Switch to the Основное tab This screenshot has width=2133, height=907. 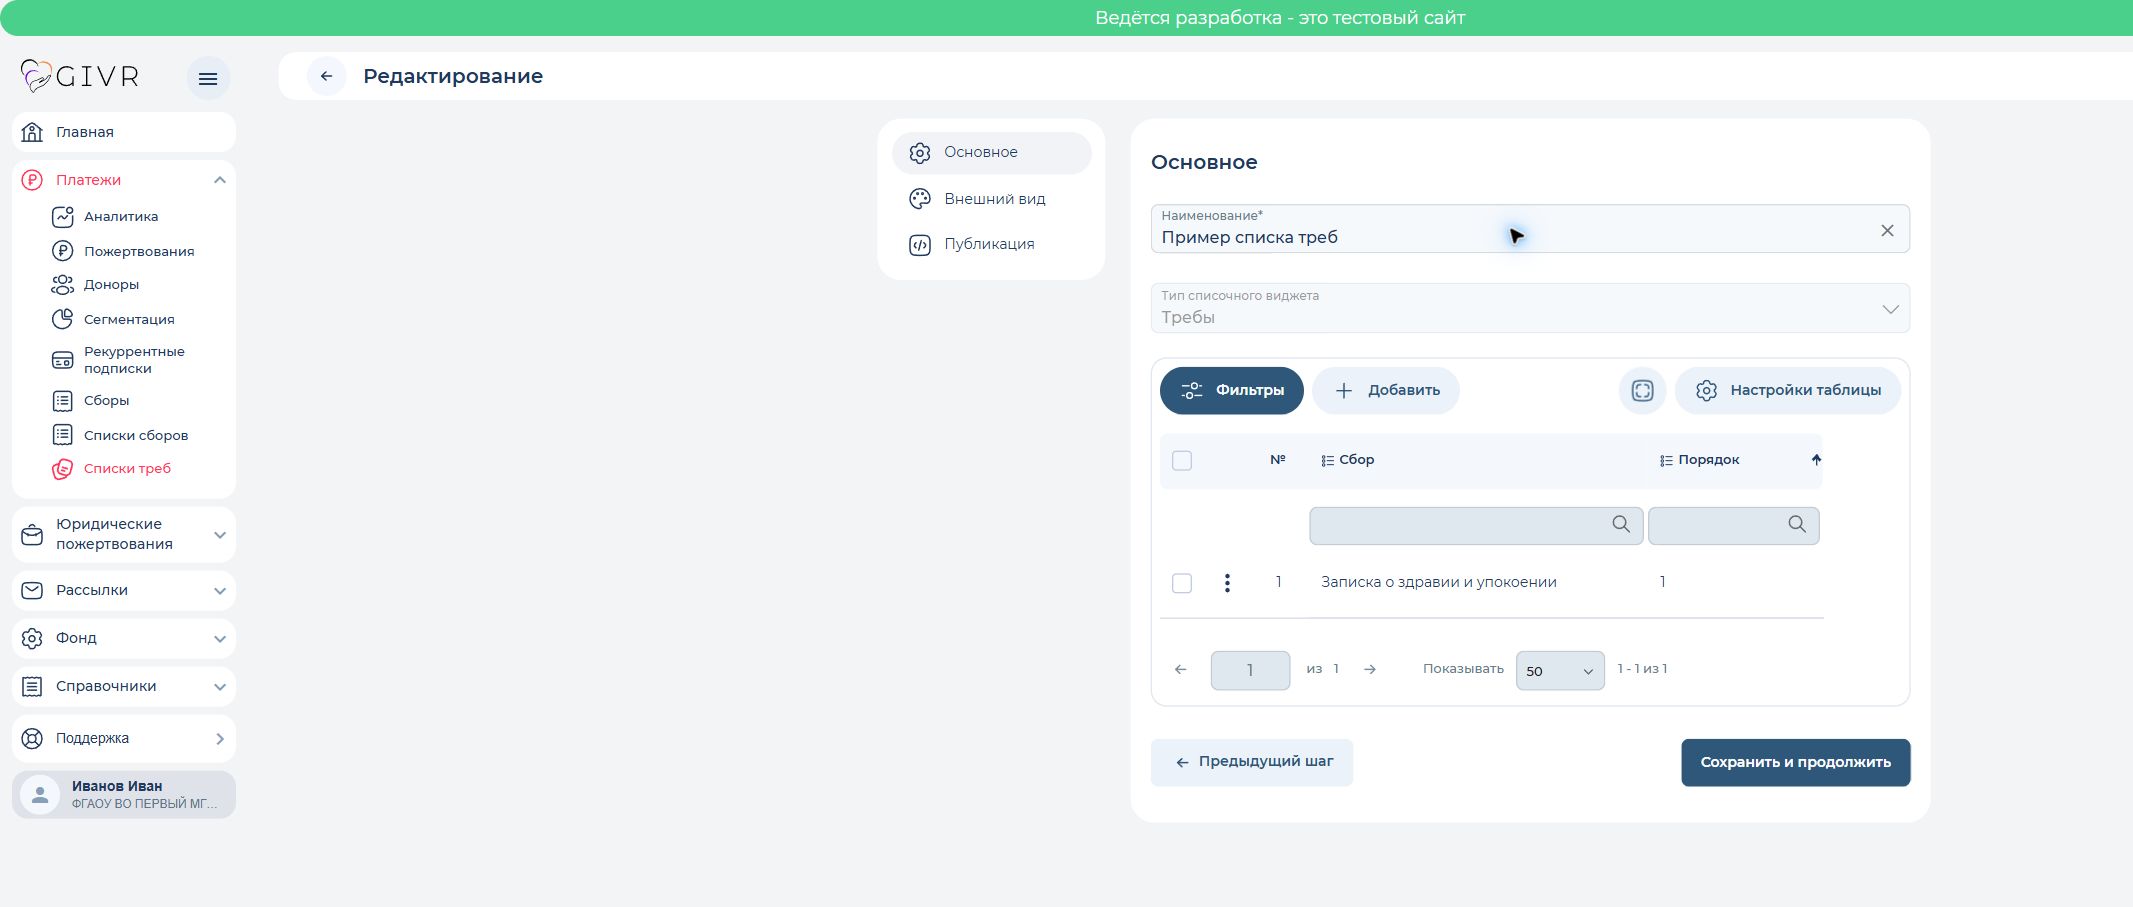click(x=991, y=153)
